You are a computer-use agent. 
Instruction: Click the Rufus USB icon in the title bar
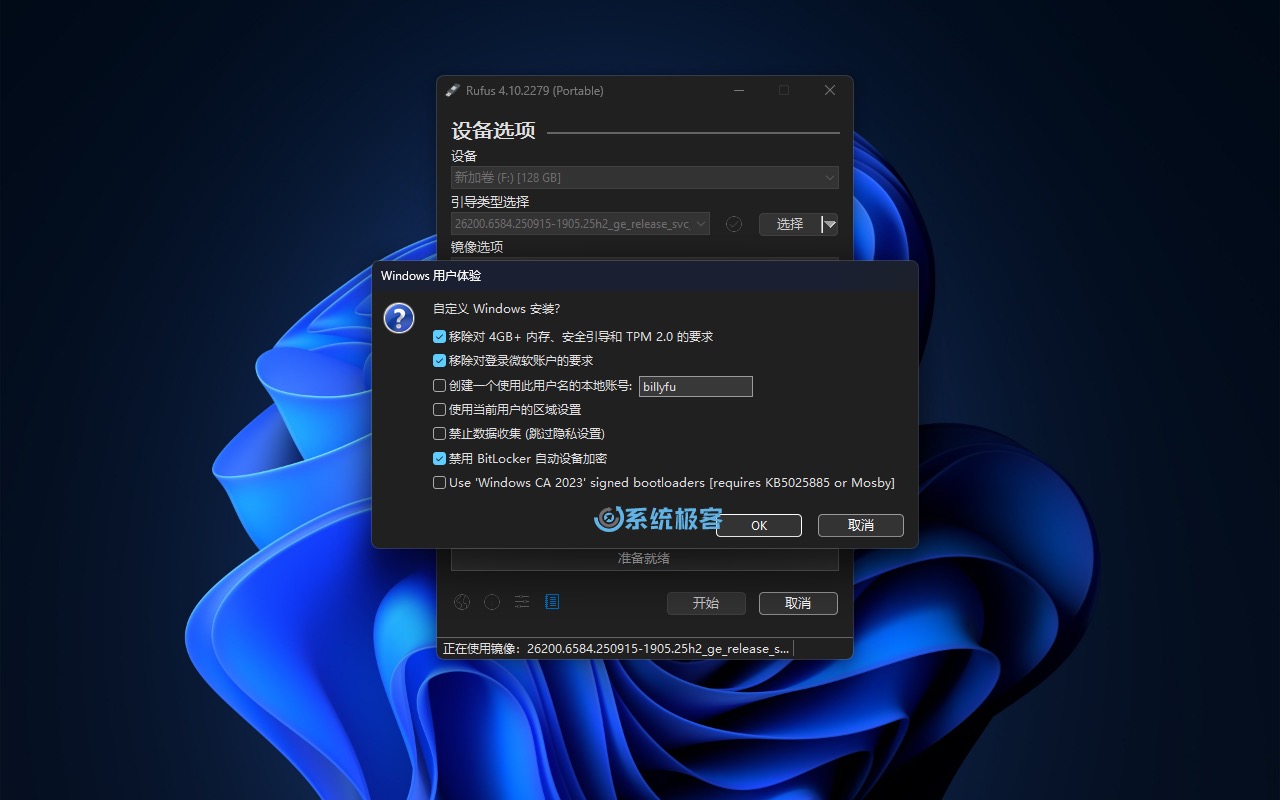[453, 91]
